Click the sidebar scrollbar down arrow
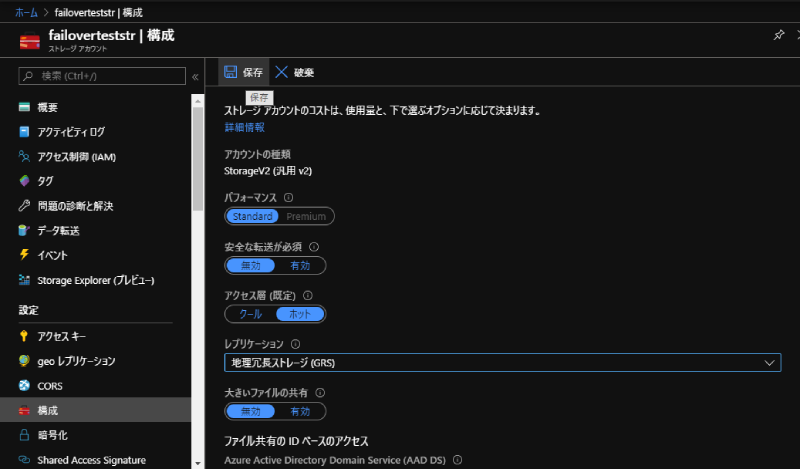The image size is (800, 469). [x=198, y=463]
